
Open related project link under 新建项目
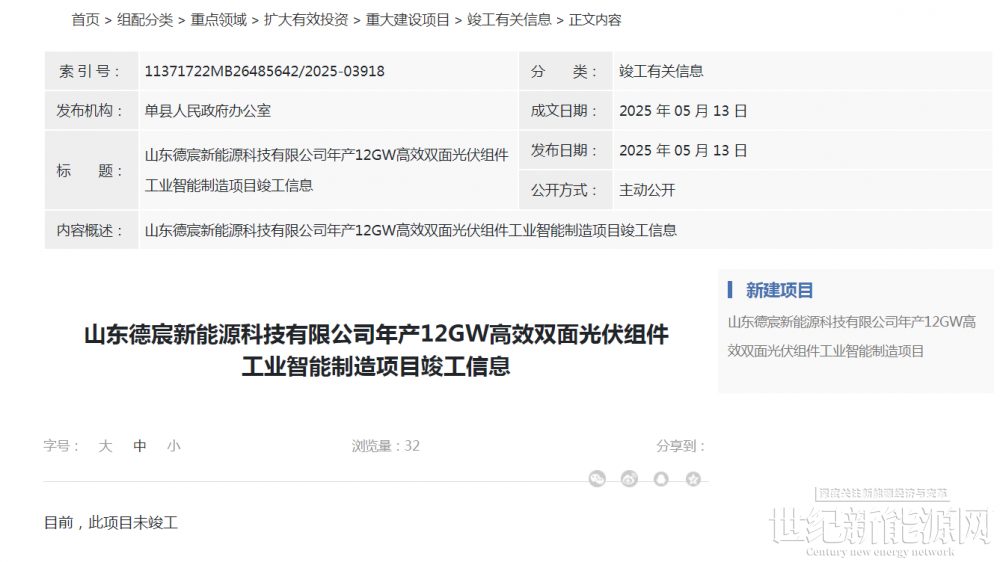[851, 336]
